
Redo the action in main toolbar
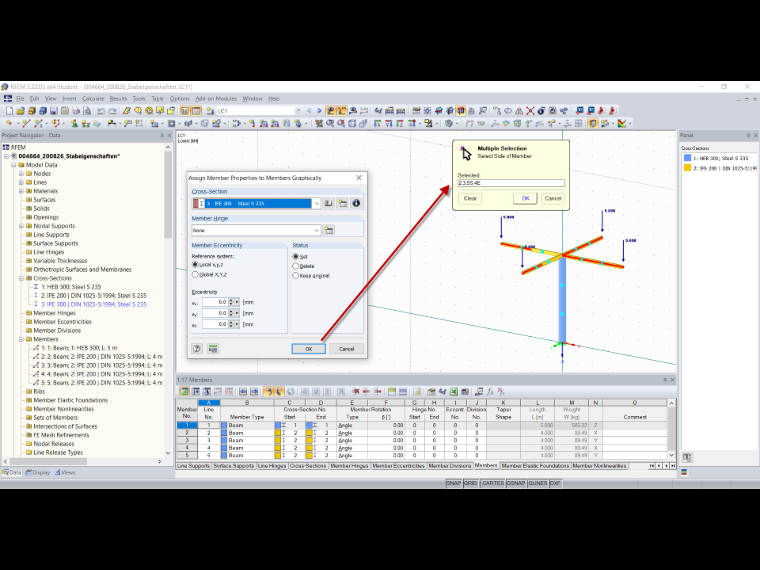tap(112, 111)
